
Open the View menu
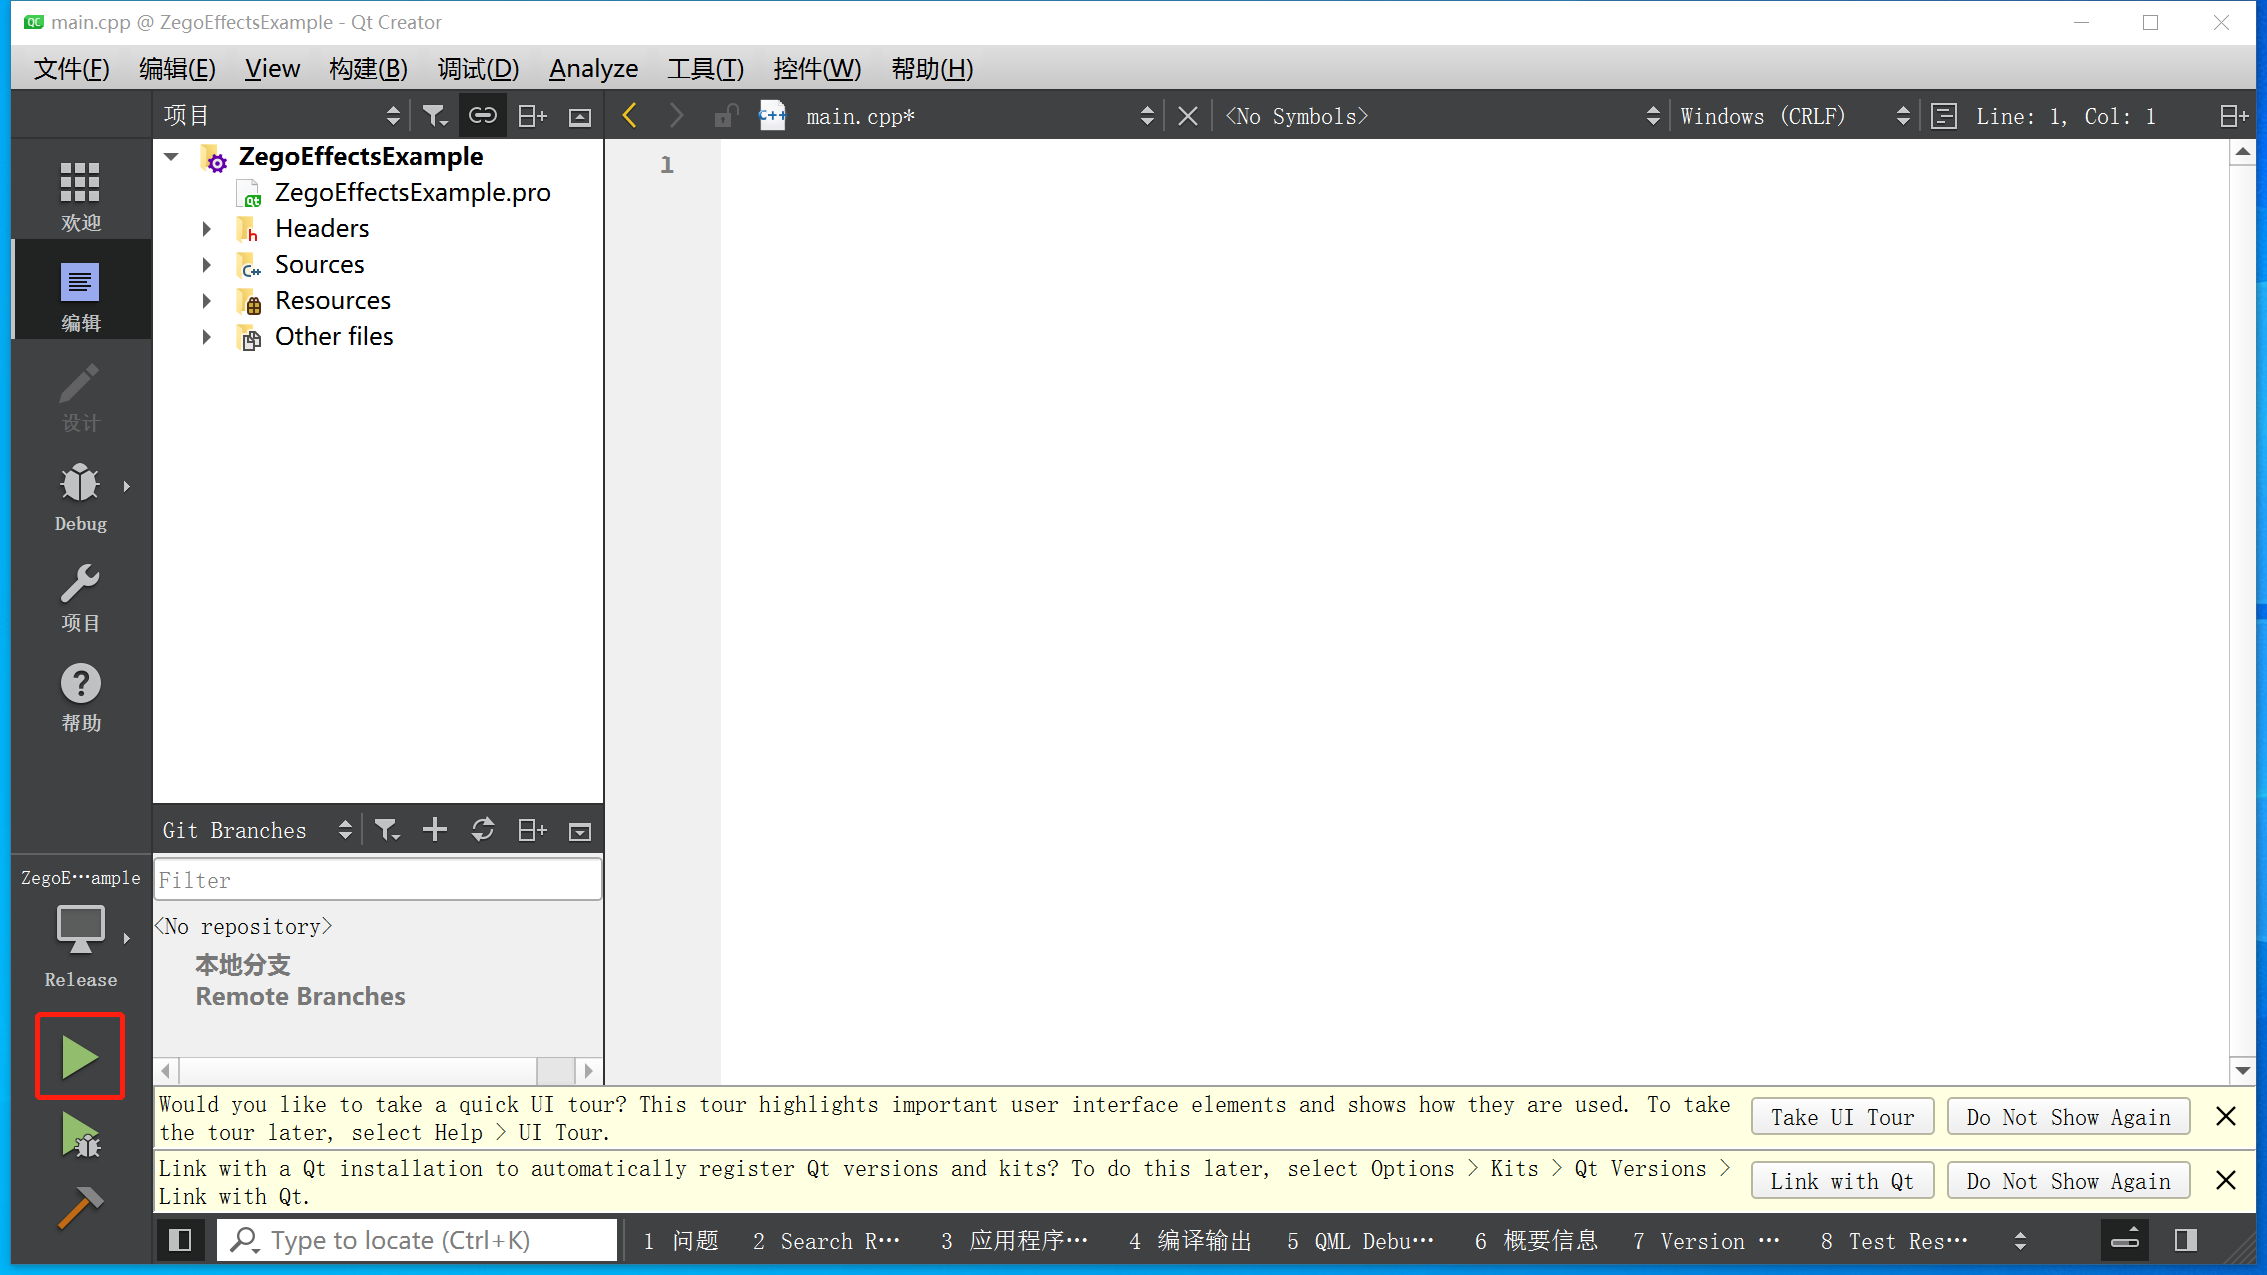[272, 69]
